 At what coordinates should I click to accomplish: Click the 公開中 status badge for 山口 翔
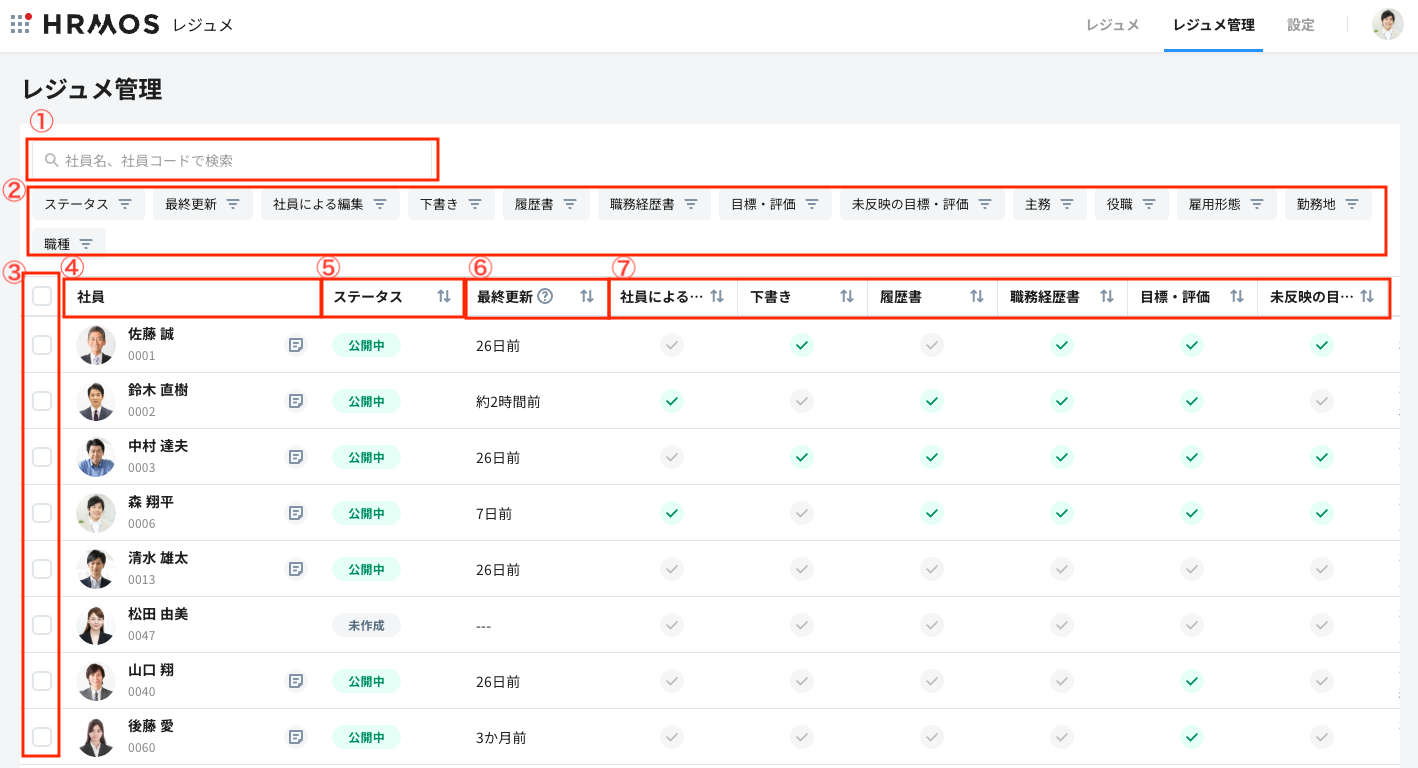(366, 681)
